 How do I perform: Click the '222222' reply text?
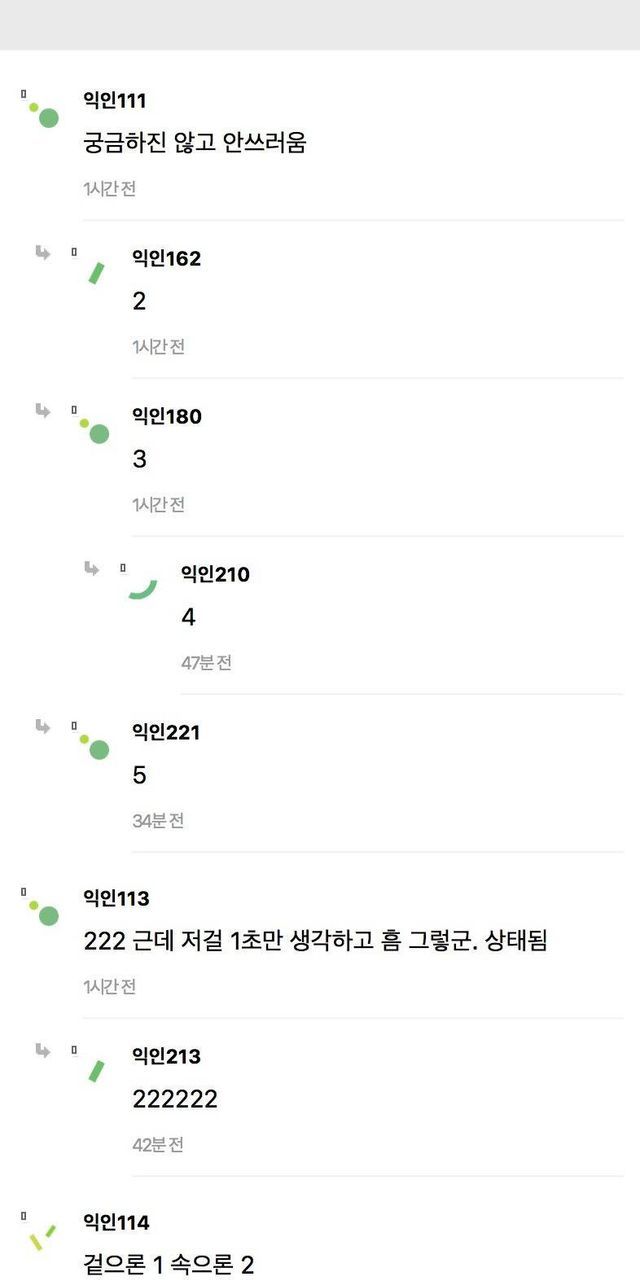(175, 1100)
